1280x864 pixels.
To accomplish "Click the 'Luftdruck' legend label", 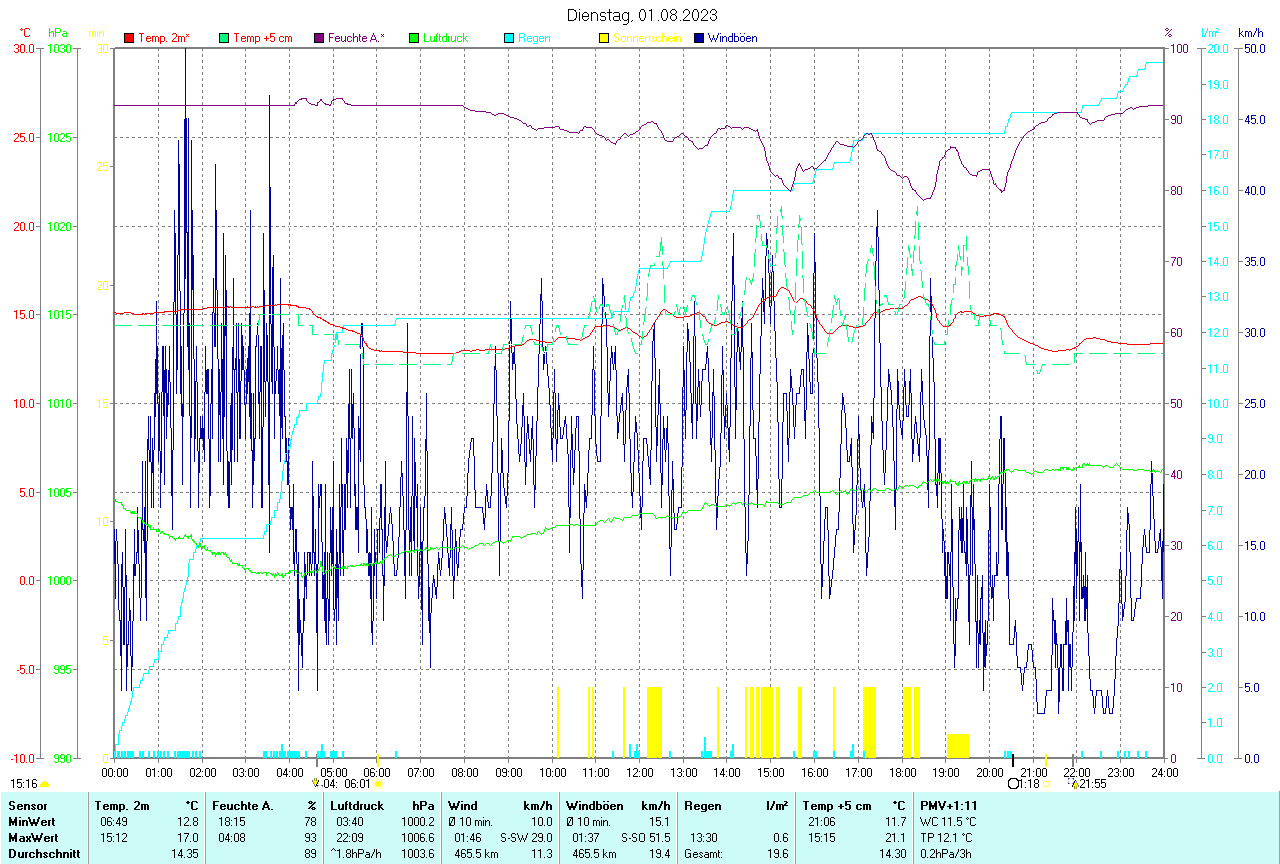I will tap(445, 38).
